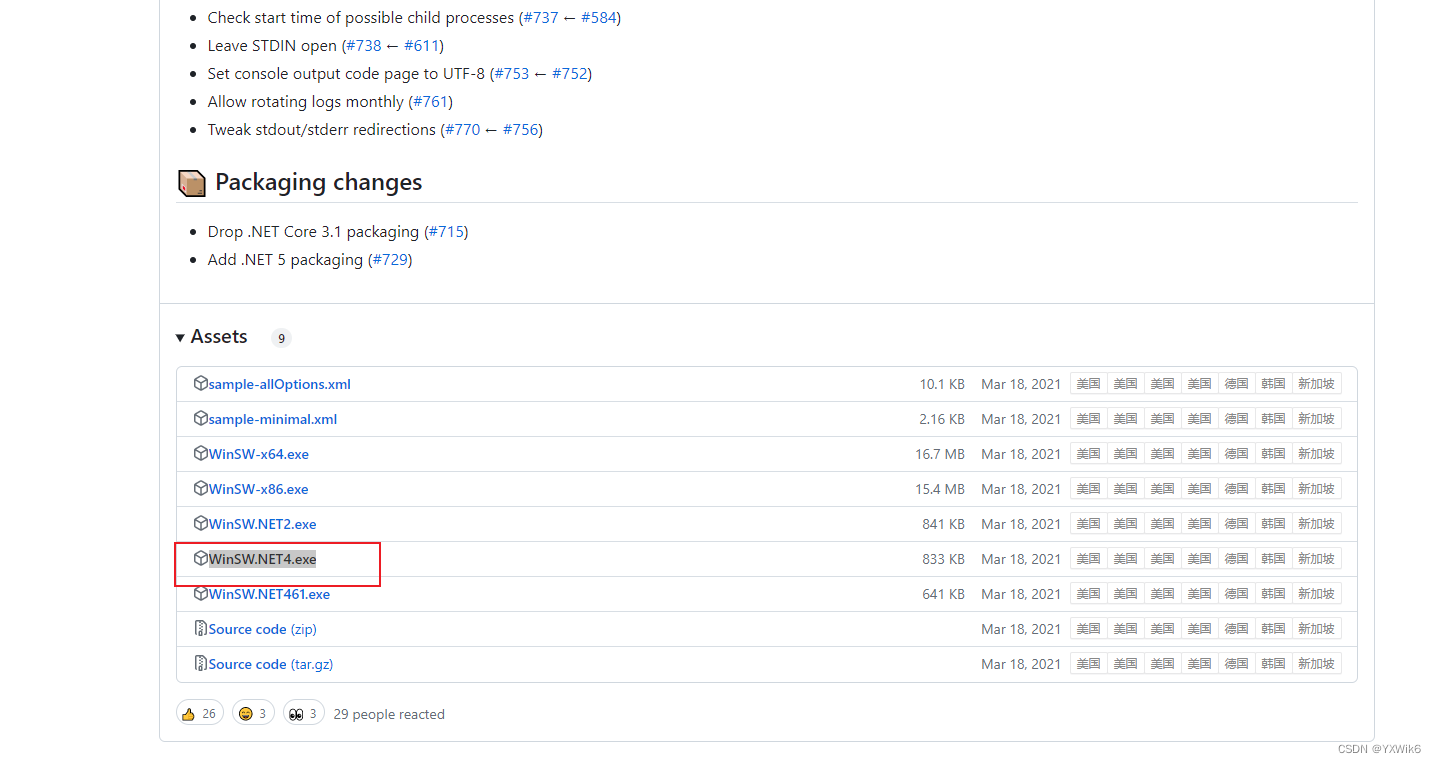Click the archive icon beside Source code (tar.gz)
The height and width of the screenshot is (763, 1436).
[x=201, y=663]
